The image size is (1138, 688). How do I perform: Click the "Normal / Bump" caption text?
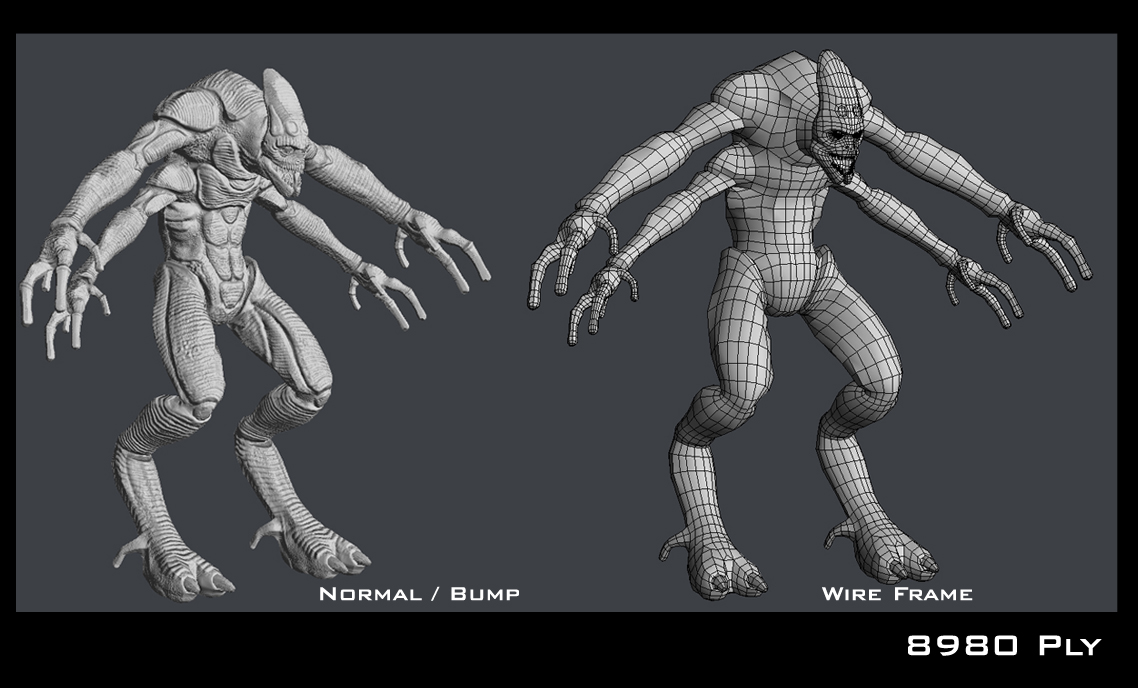click(419, 594)
